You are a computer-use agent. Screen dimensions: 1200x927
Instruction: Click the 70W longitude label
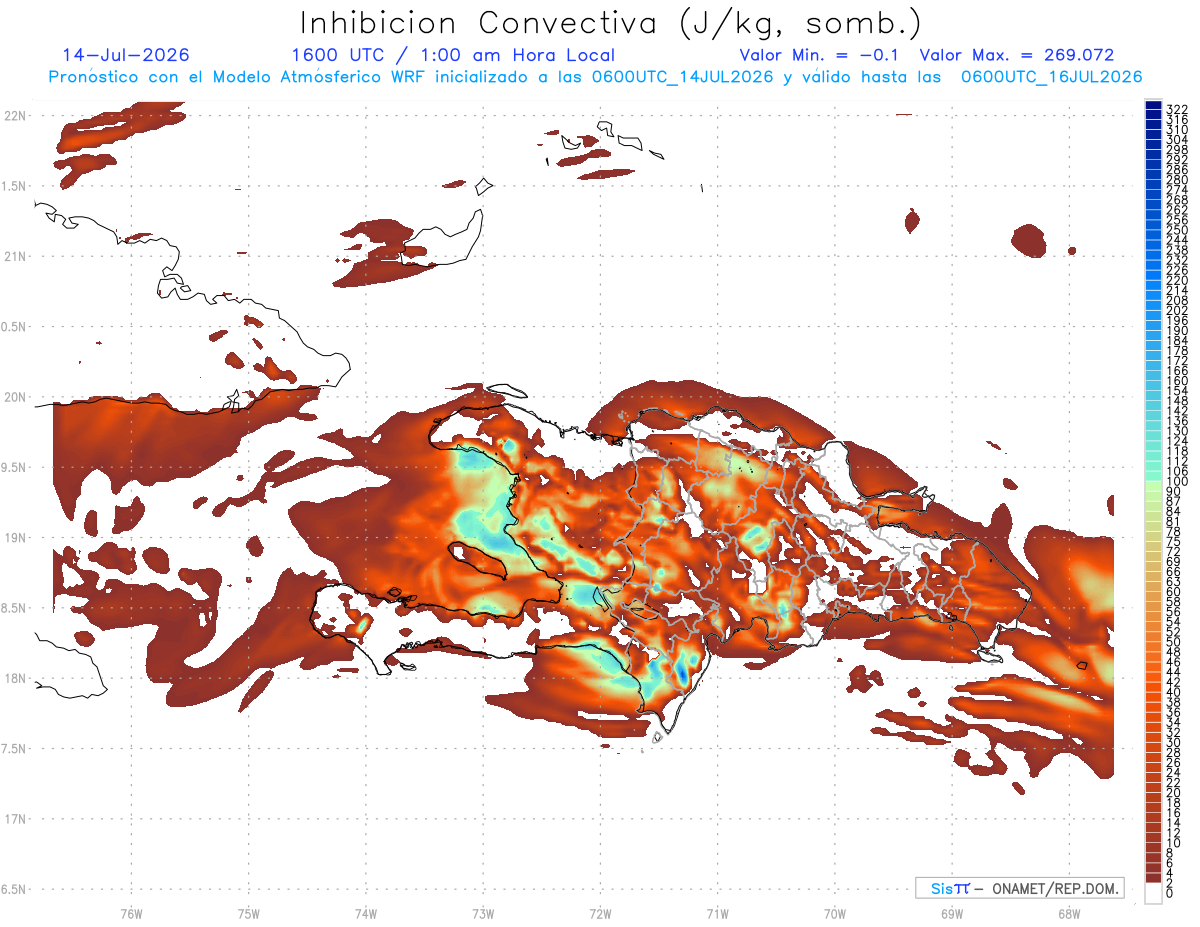pyautogui.click(x=834, y=913)
